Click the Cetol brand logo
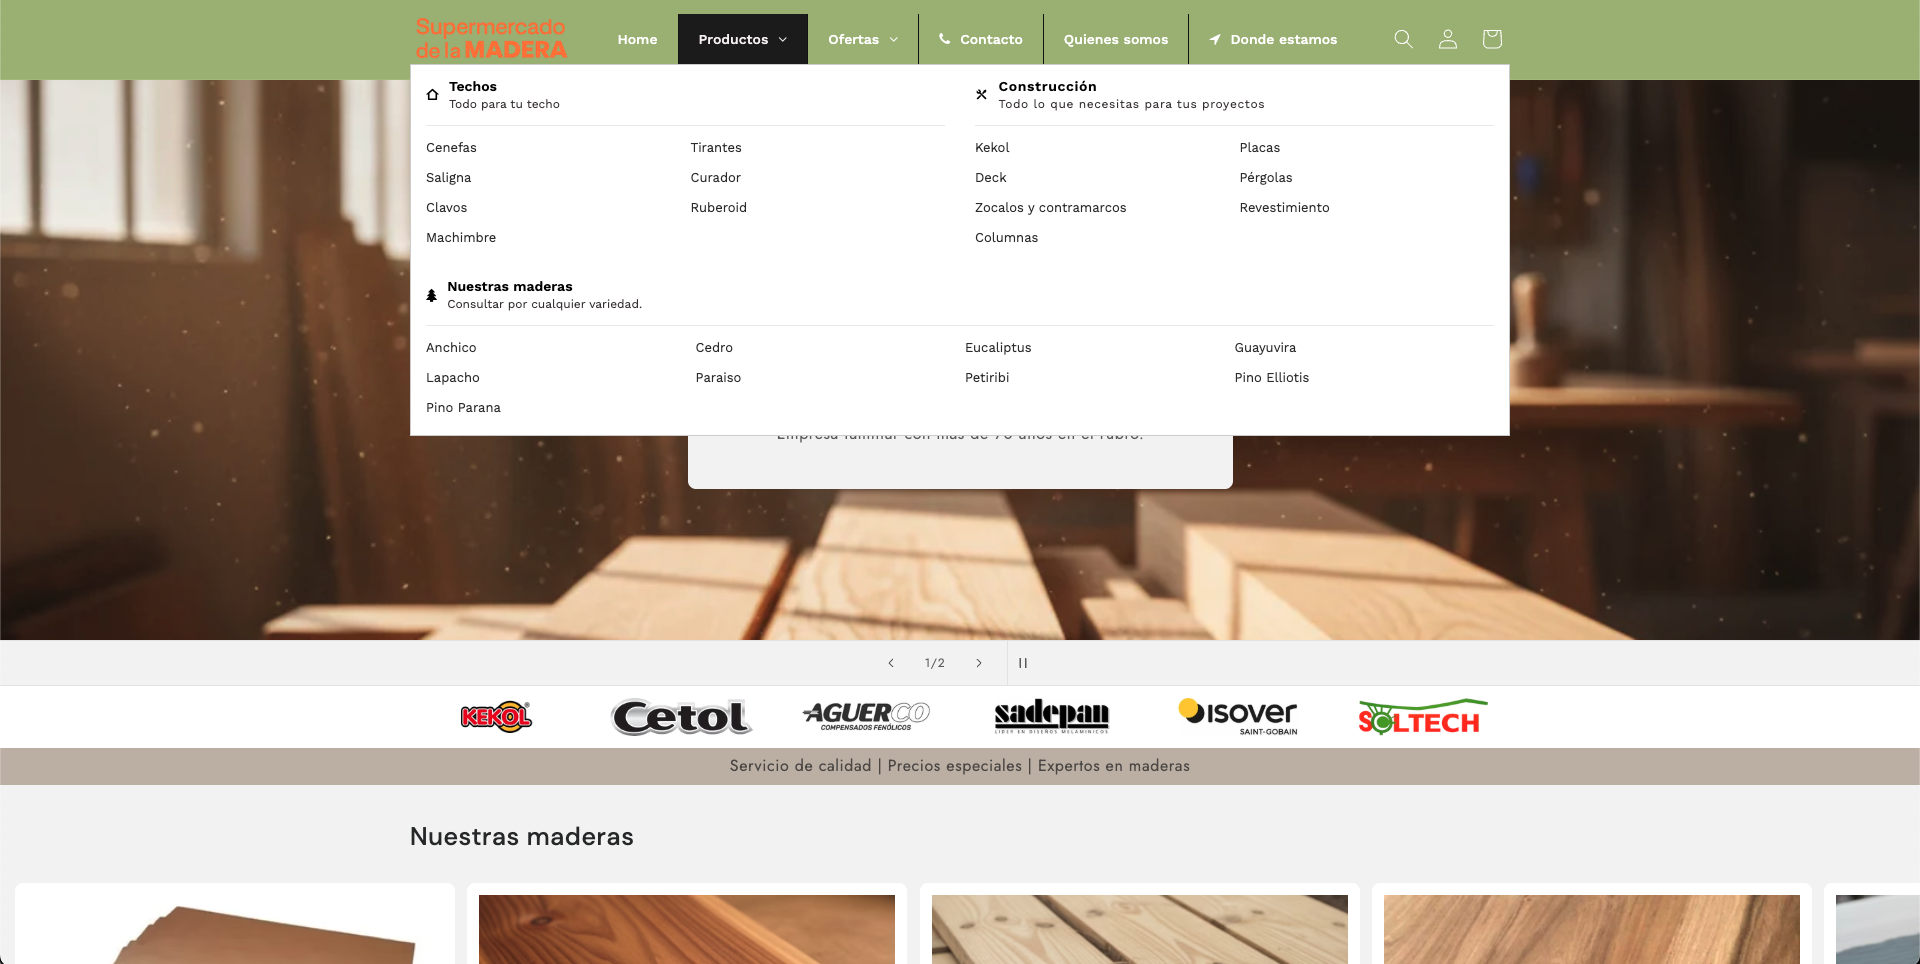1920x964 pixels. tap(680, 716)
